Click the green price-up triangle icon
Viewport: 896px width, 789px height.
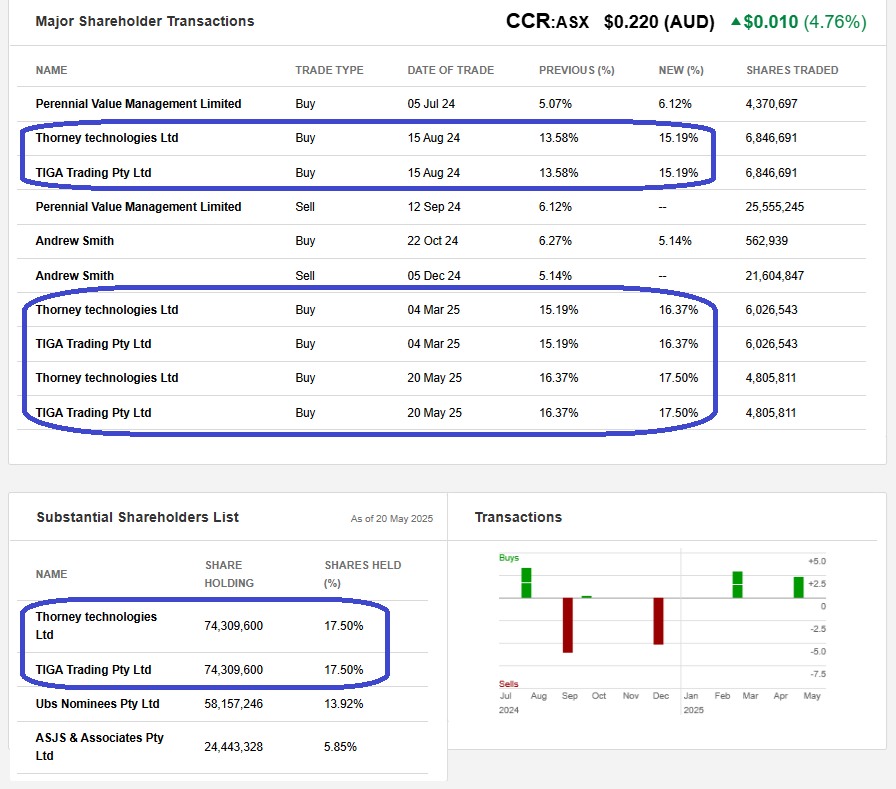(x=734, y=22)
